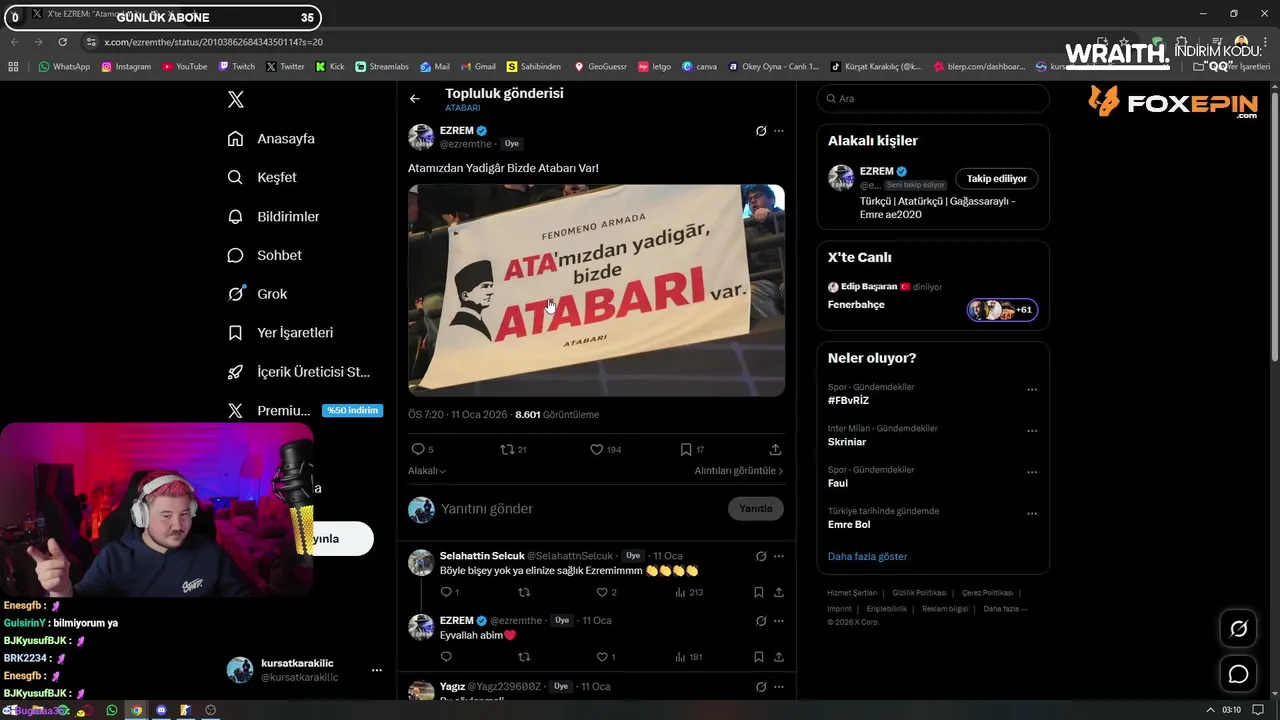
Task: Open Premium with %50 indirim badge
Action: tap(305, 411)
